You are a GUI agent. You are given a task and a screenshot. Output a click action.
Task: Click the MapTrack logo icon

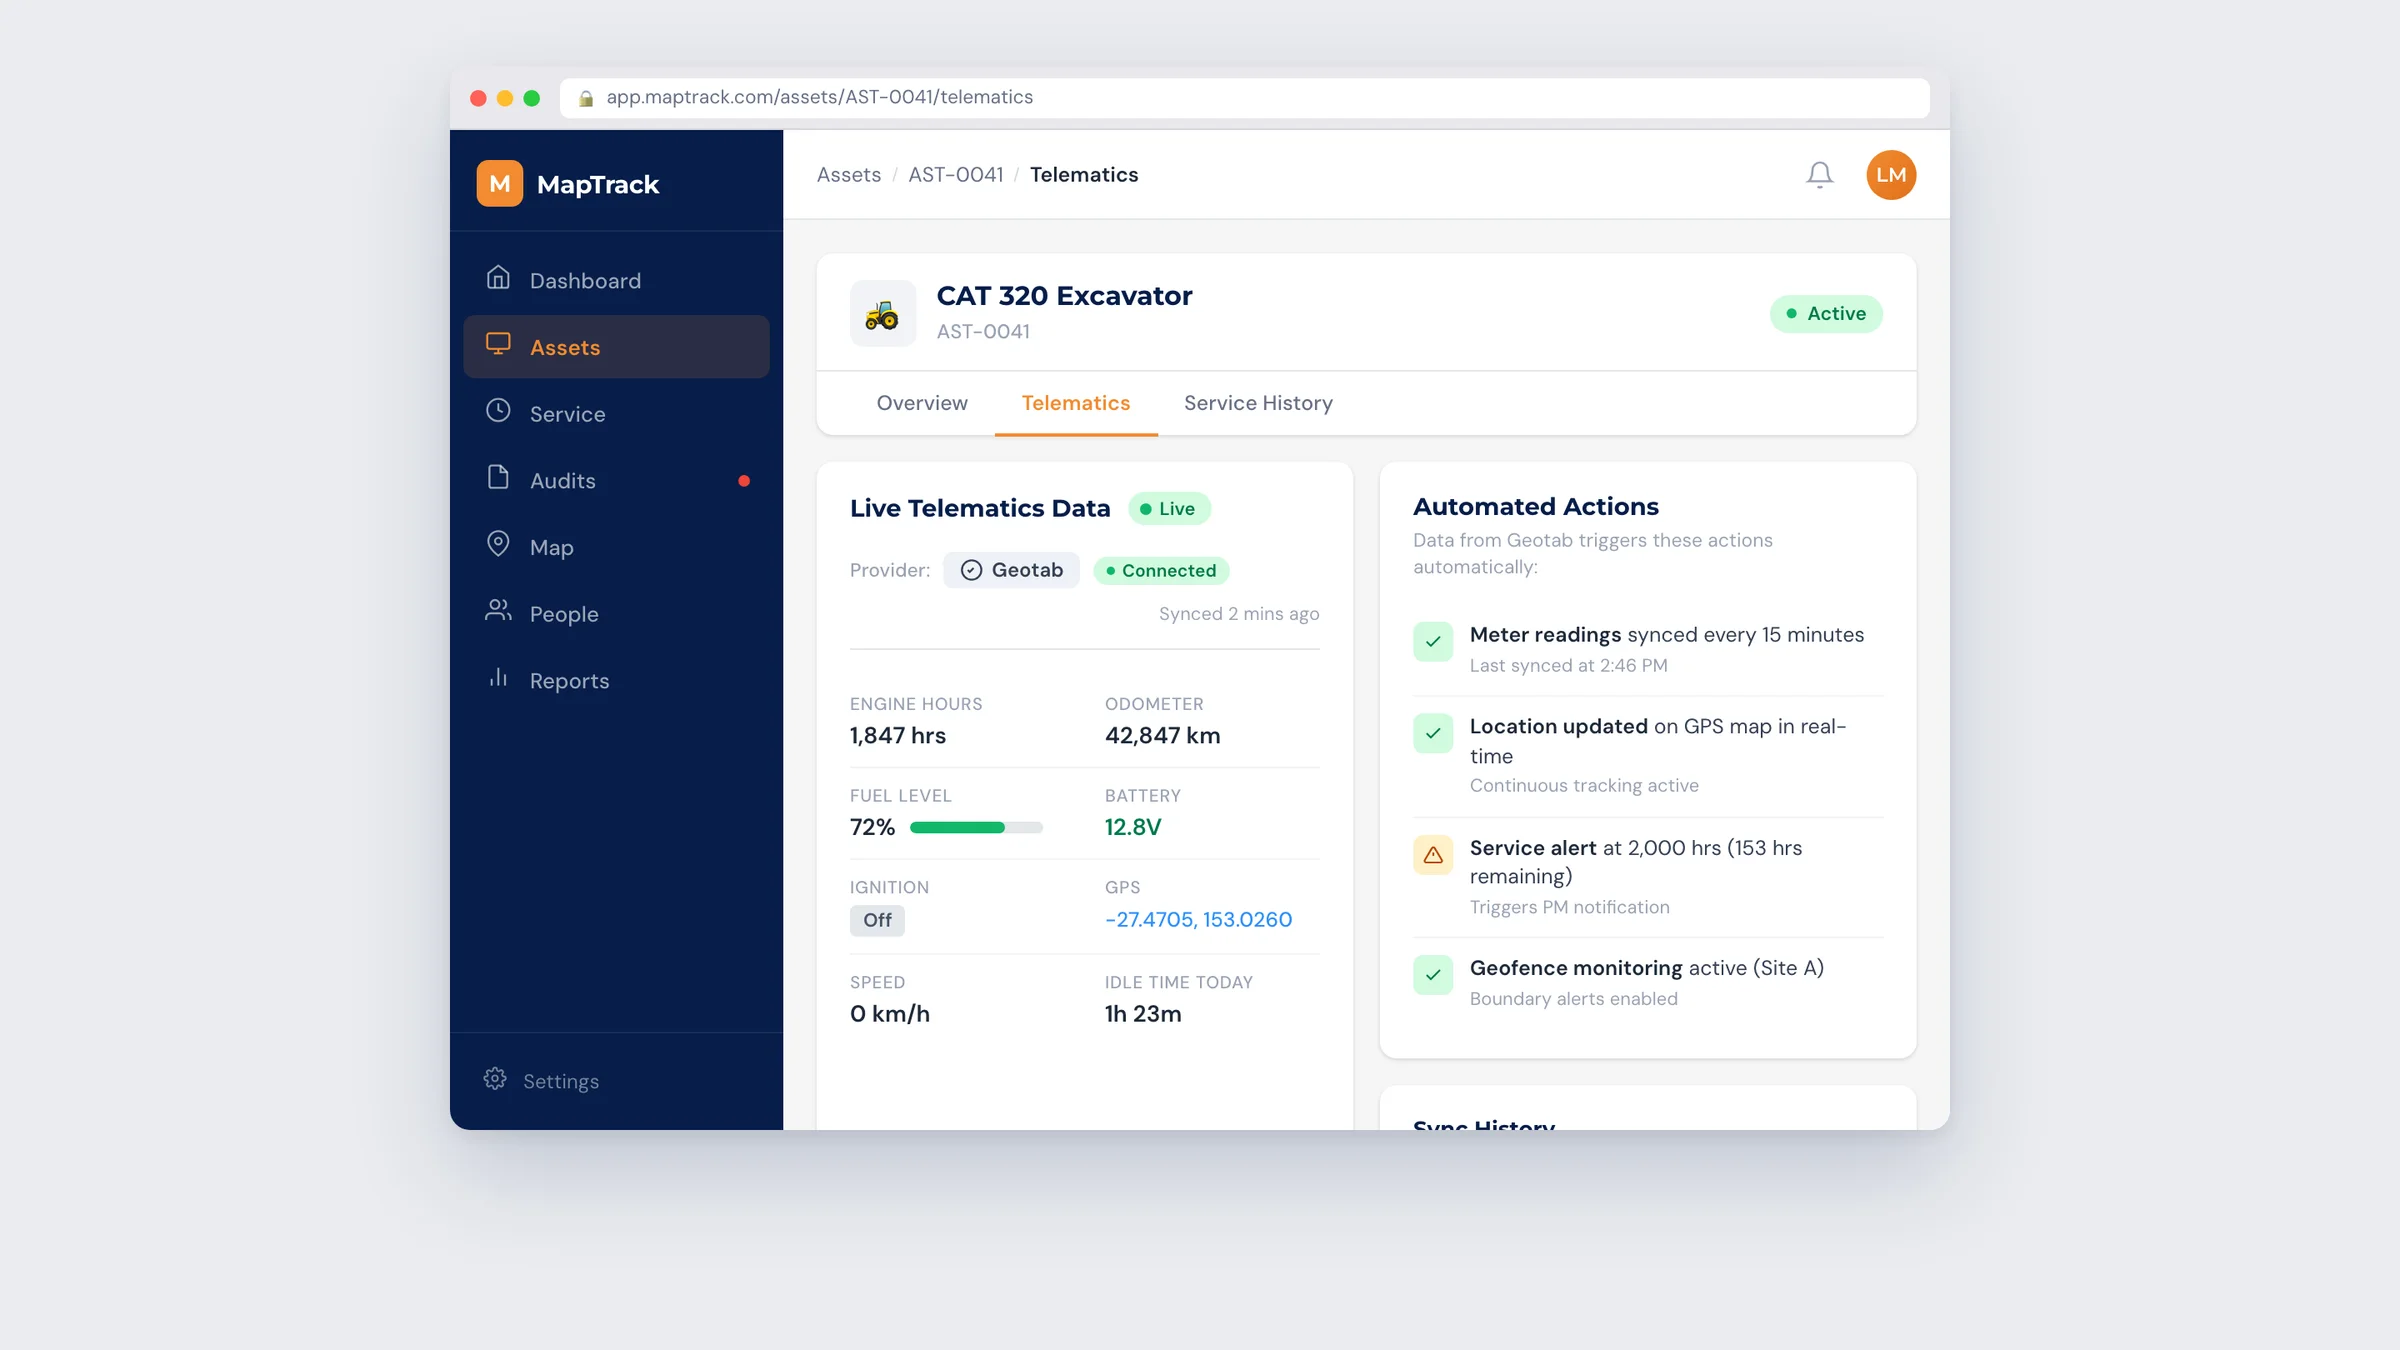pyautogui.click(x=499, y=184)
